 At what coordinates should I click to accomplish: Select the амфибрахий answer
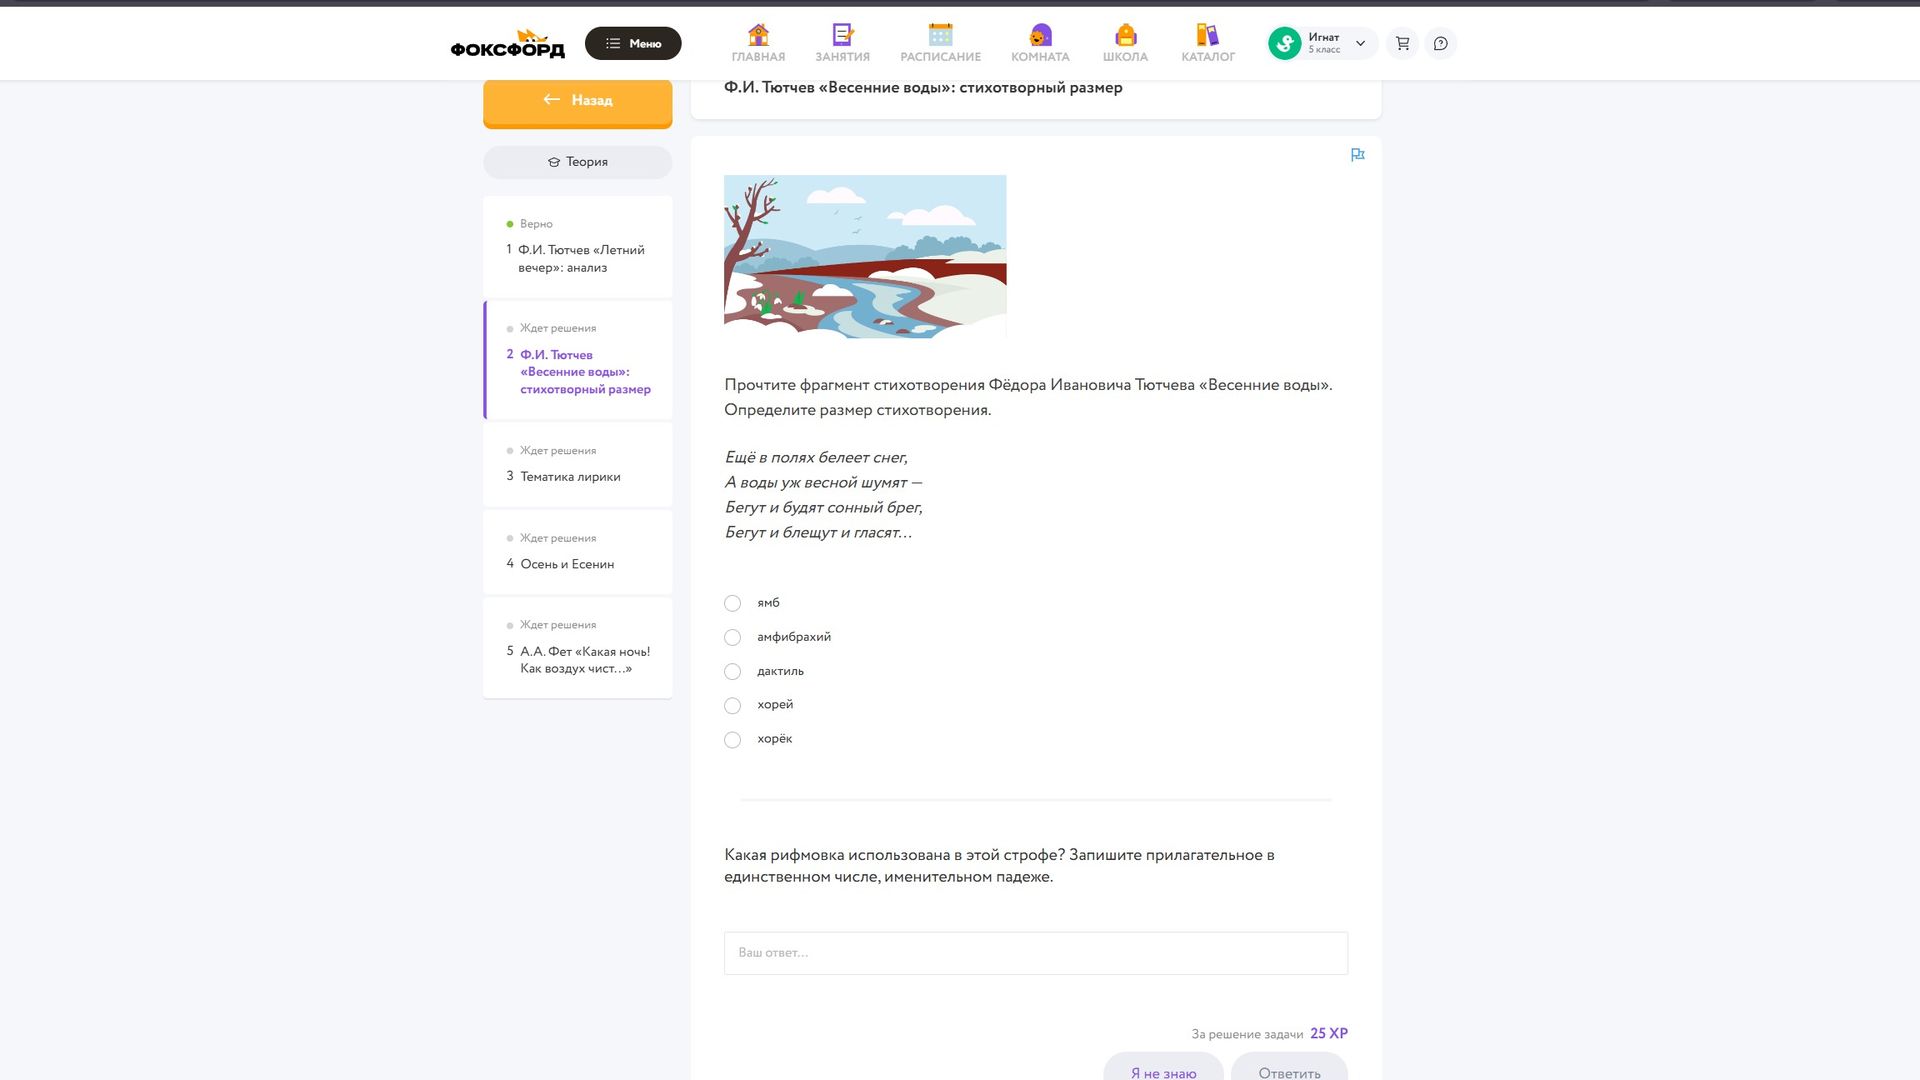(x=732, y=637)
